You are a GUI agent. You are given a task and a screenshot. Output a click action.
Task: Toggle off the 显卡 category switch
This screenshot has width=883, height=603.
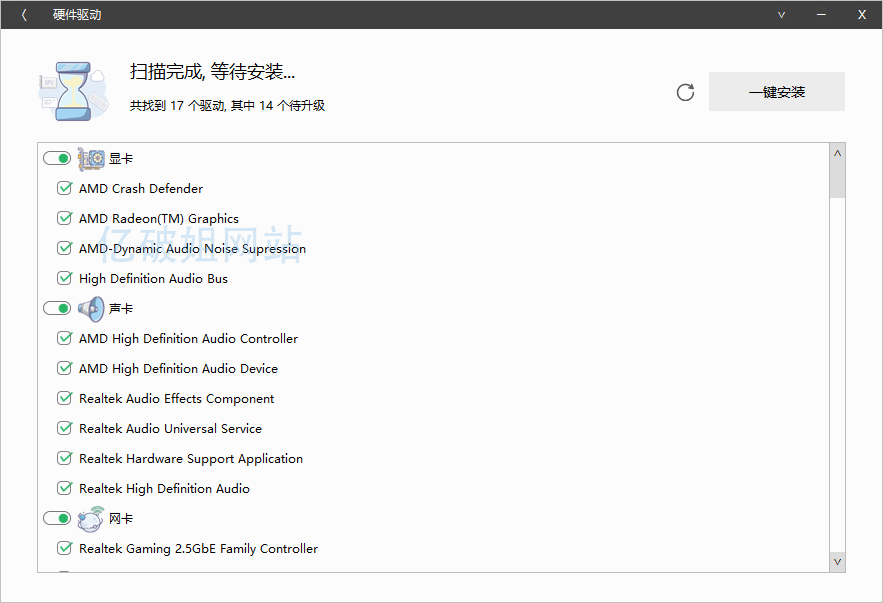[57, 159]
